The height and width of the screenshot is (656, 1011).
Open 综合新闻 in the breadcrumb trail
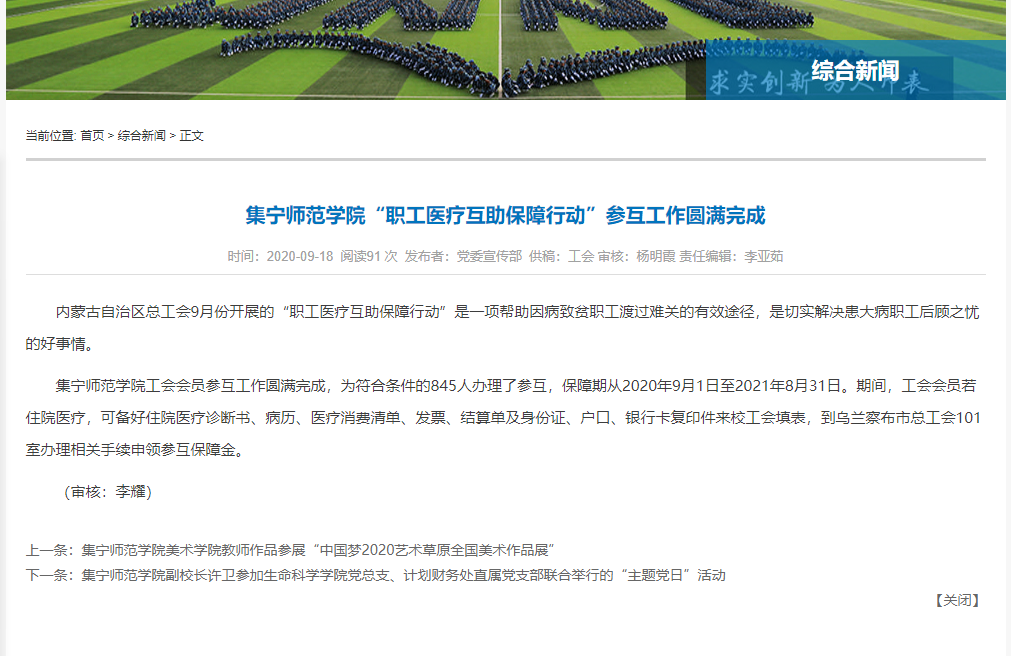click(x=142, y=136)
